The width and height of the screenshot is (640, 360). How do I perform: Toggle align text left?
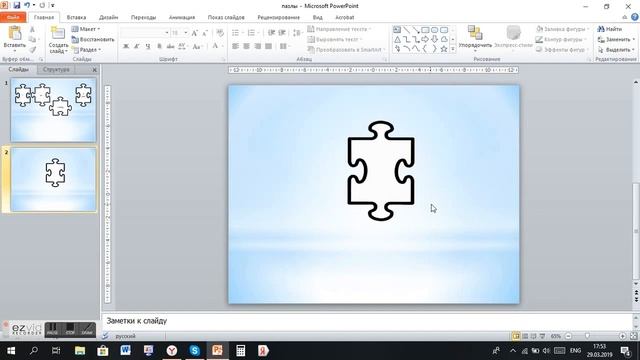236,46
